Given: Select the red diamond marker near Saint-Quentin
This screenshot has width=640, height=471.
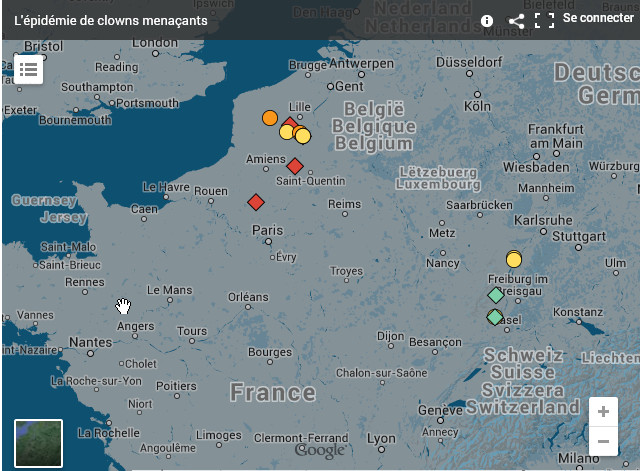Looking at the screenshot, I should point(295,166).
